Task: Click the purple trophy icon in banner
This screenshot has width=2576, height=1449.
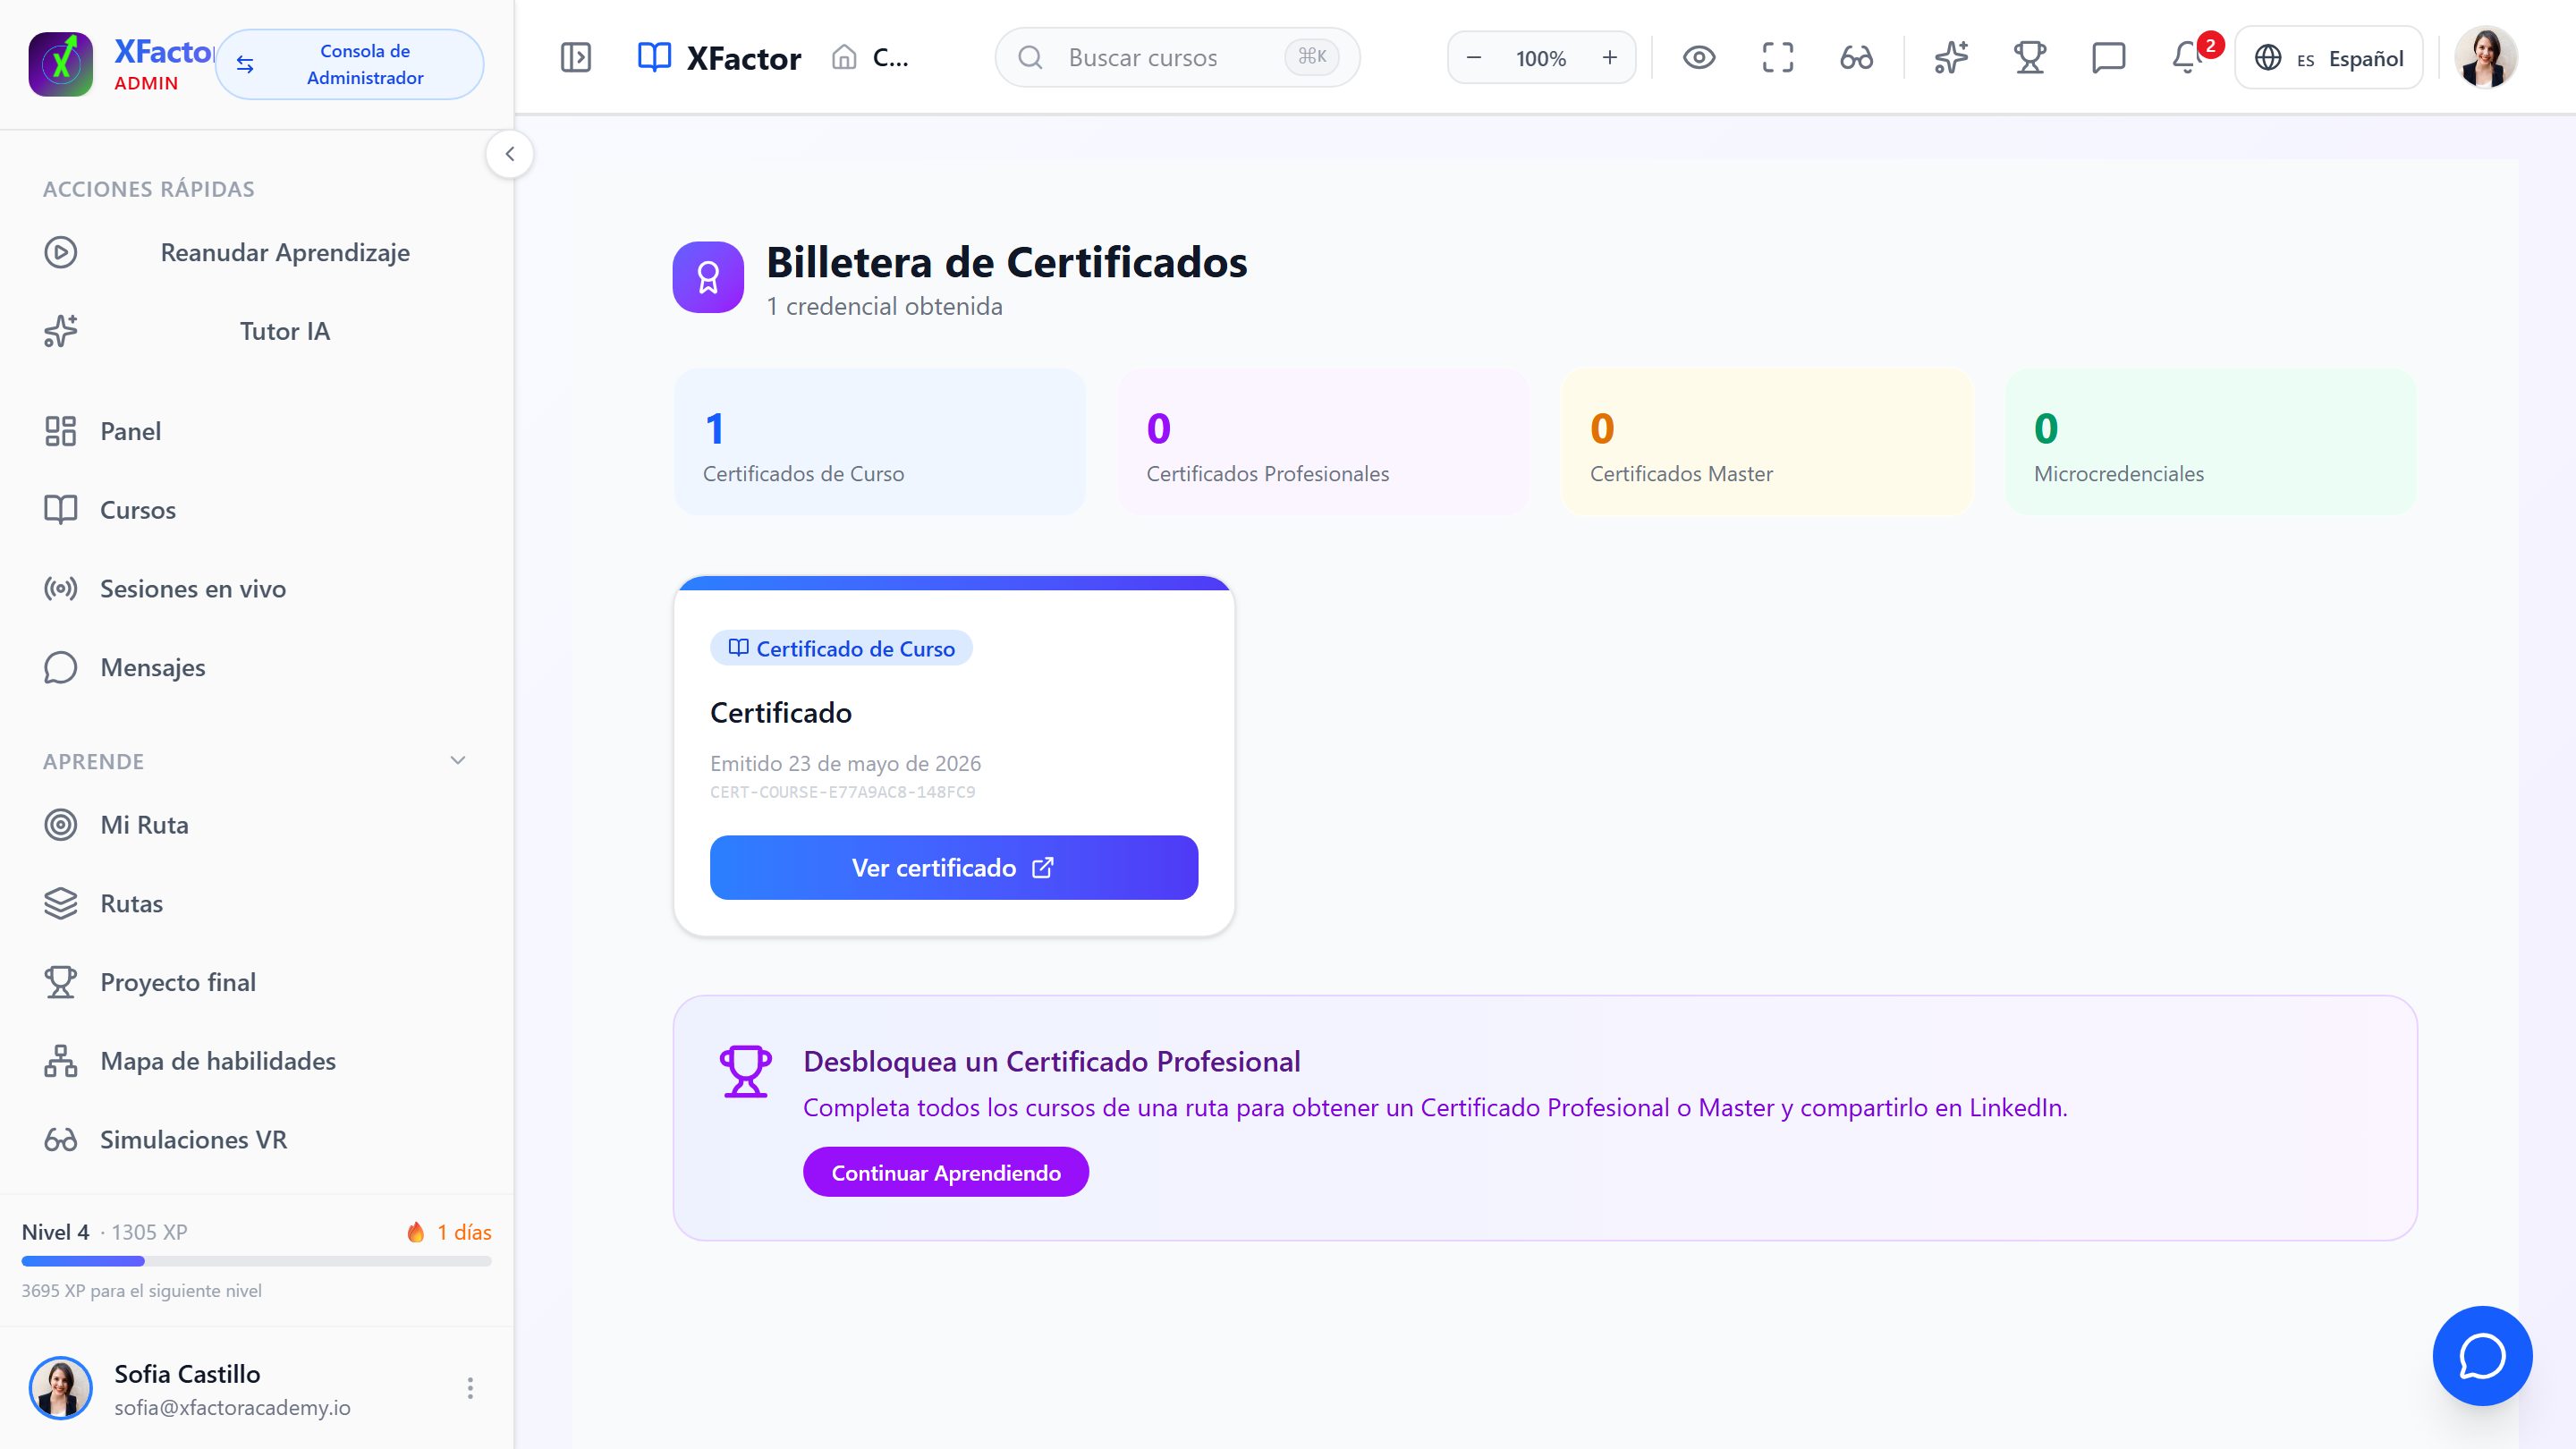Action: pyautogui.click(x=745, y=1071)
